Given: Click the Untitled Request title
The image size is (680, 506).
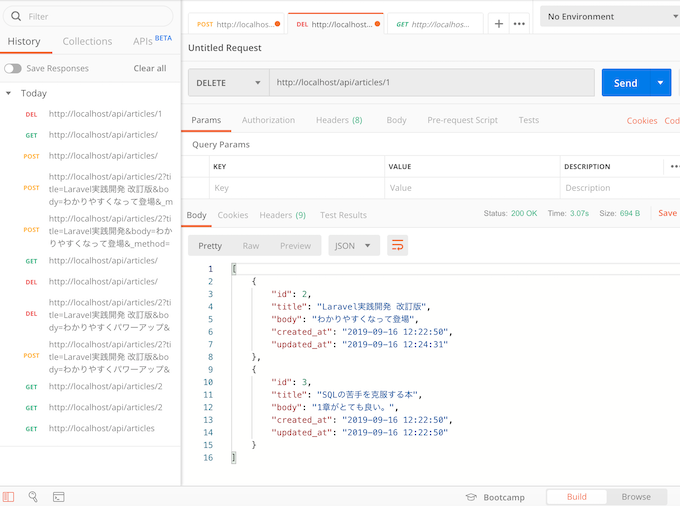Looking at the screenshot, I should pyautogui.click(x=225, y=48).
